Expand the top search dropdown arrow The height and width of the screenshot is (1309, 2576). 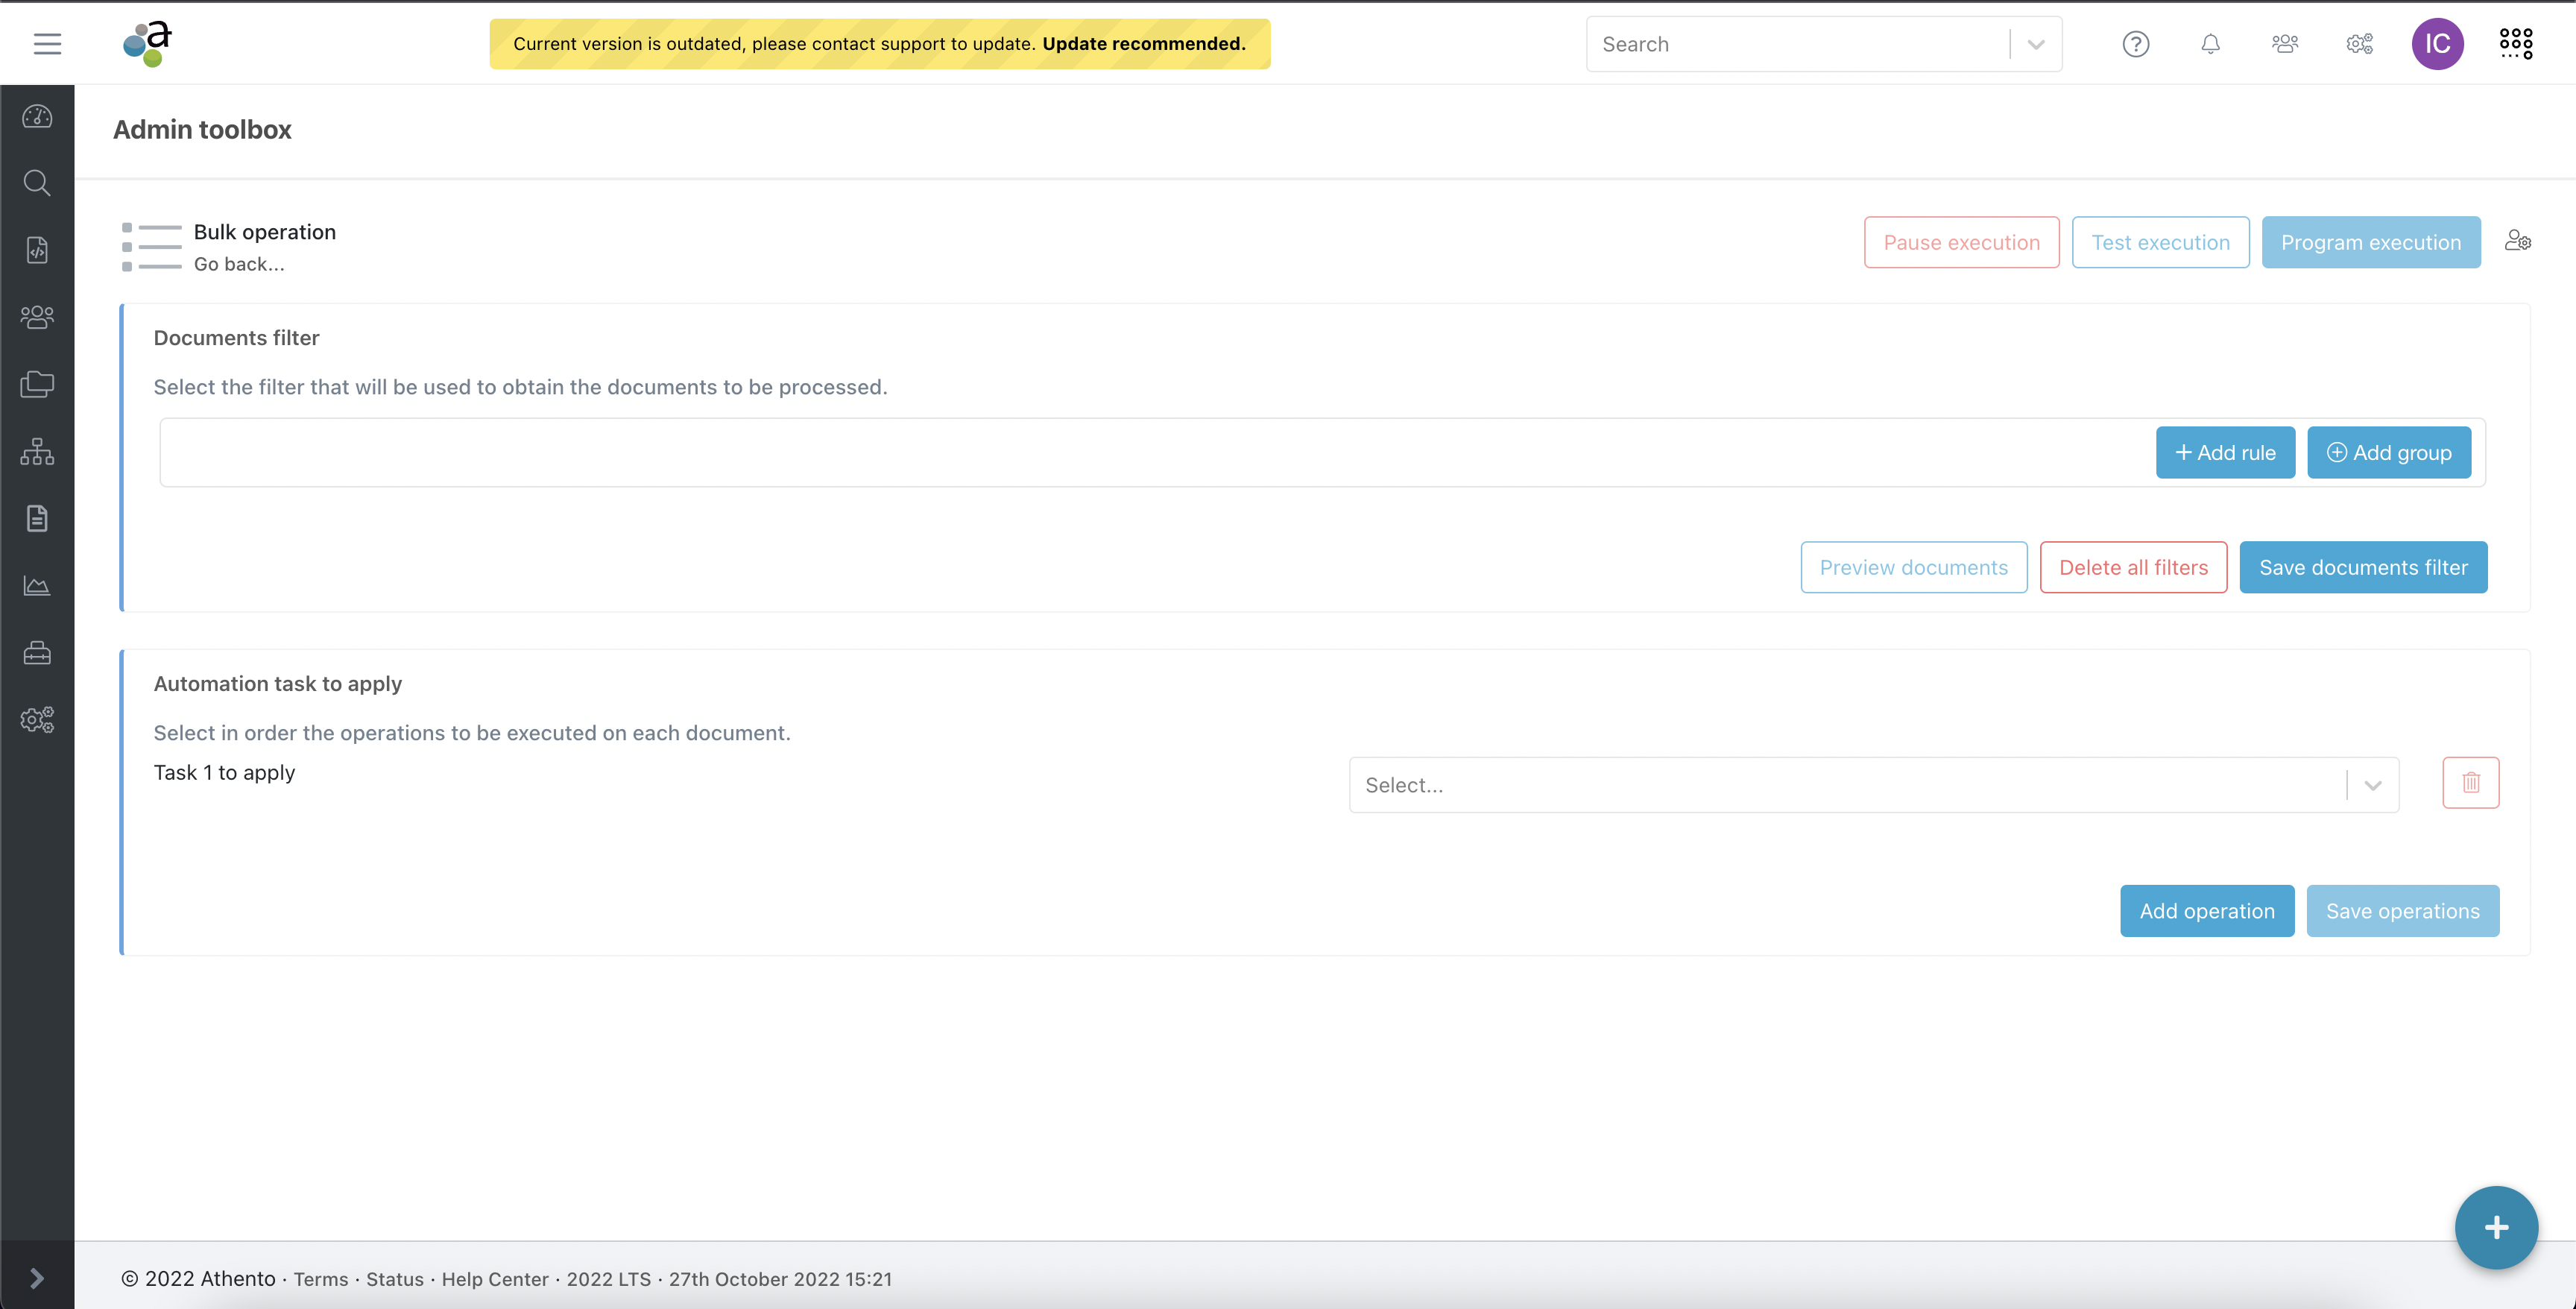coord(2036,44)
